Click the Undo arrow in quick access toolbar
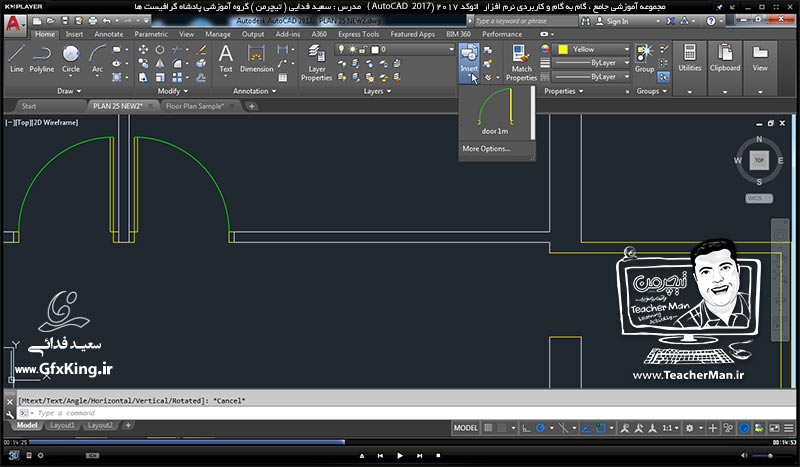The width and height of the screenshot is (800, 467). point(107,21)
